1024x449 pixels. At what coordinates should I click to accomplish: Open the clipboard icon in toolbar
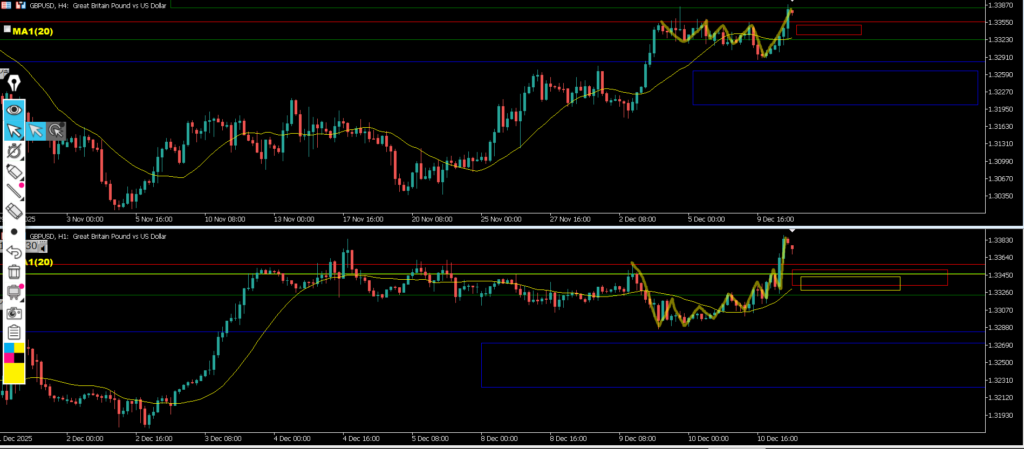click(x=14, y=332)
